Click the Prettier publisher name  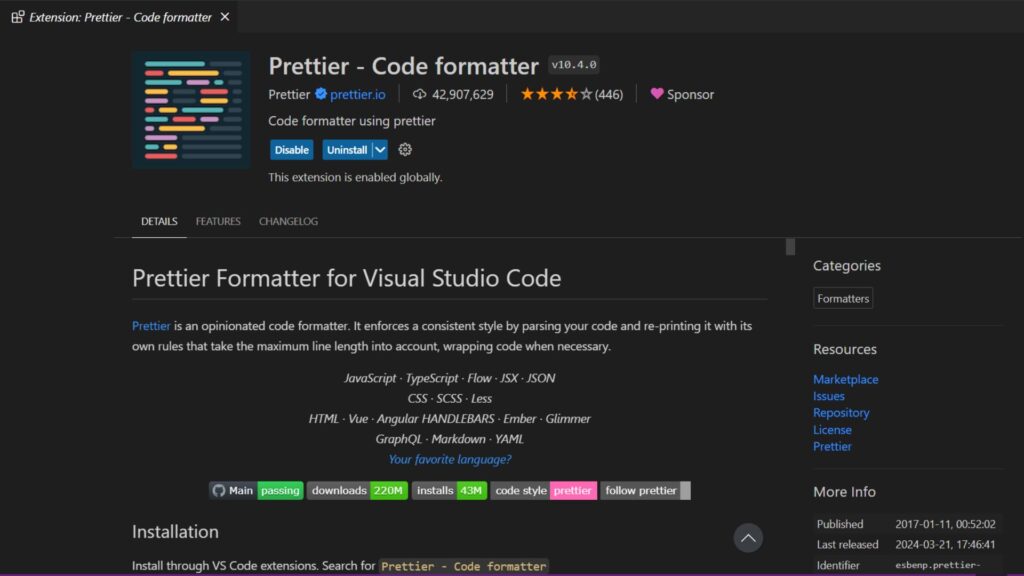[x=289, y=94]
